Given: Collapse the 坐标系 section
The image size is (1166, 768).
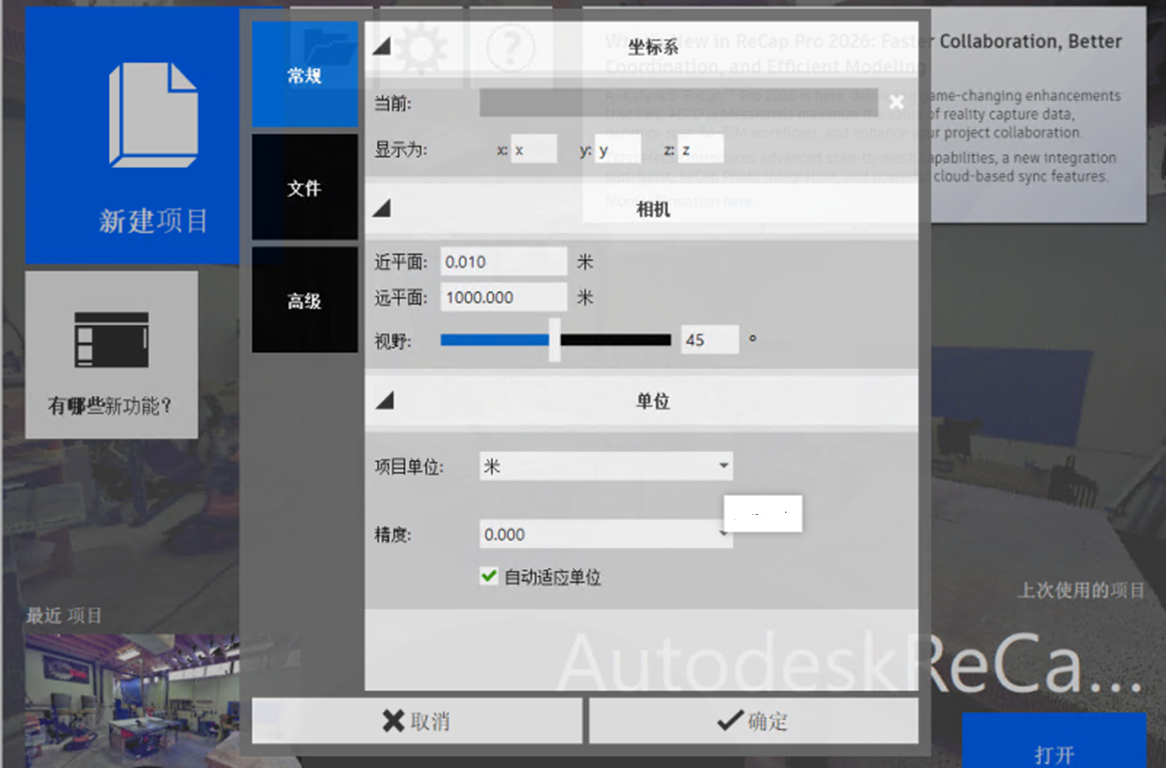Looking at the screenshot, I should tap(381, 47).
